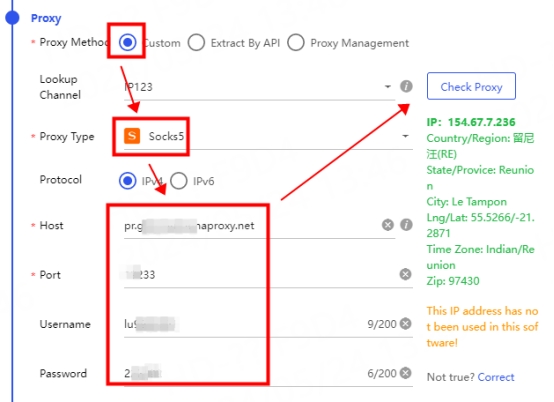Choose IPv6 protocol radio button
Image resolution: width=554 pixels, height=402 pixels.
179,181
